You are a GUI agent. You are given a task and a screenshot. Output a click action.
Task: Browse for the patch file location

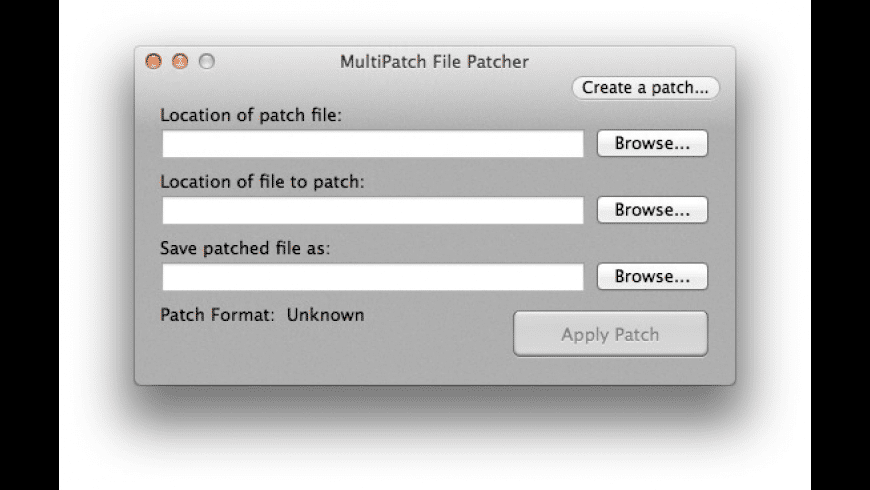(x=652, y=143)
